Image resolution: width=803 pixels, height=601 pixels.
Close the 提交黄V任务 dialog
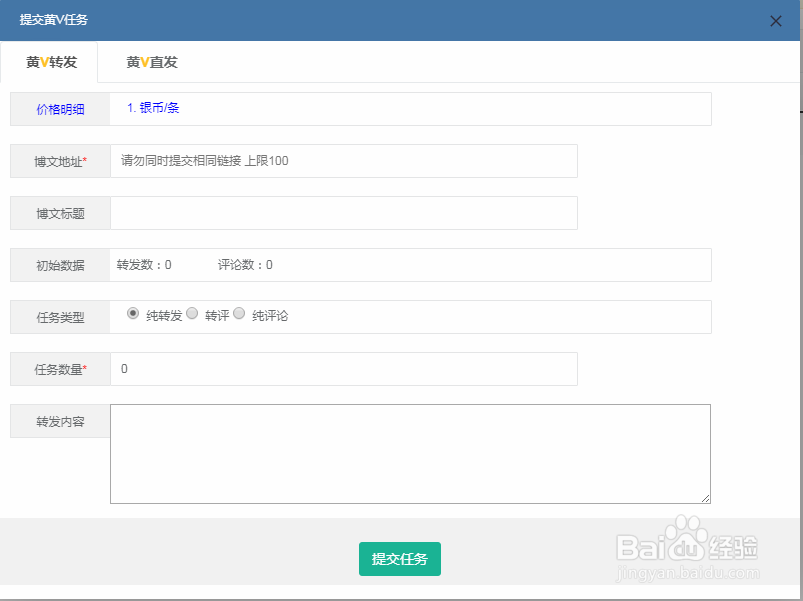[x=775, y=21]
